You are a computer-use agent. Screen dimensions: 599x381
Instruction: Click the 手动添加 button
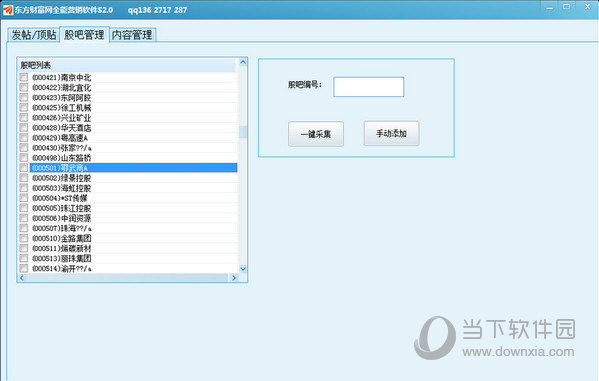tap(391, 133)
